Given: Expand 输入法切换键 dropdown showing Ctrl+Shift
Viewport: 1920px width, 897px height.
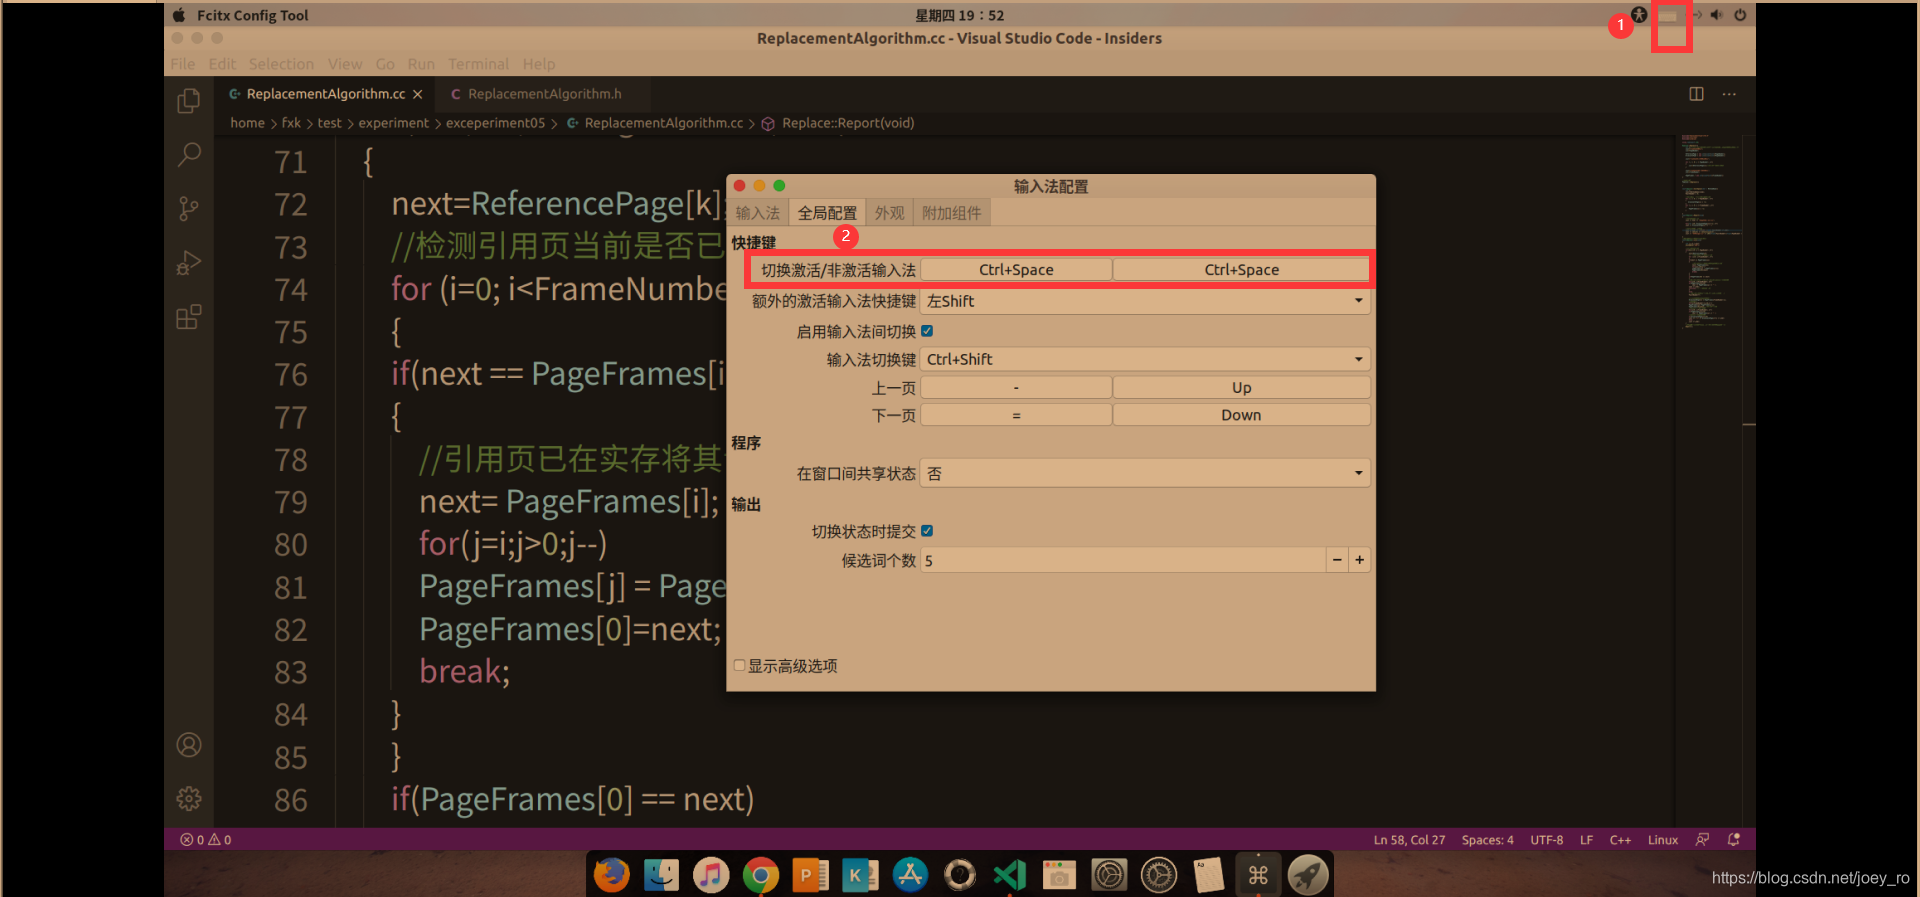Looking at the screenshot, I should 1145,359.
